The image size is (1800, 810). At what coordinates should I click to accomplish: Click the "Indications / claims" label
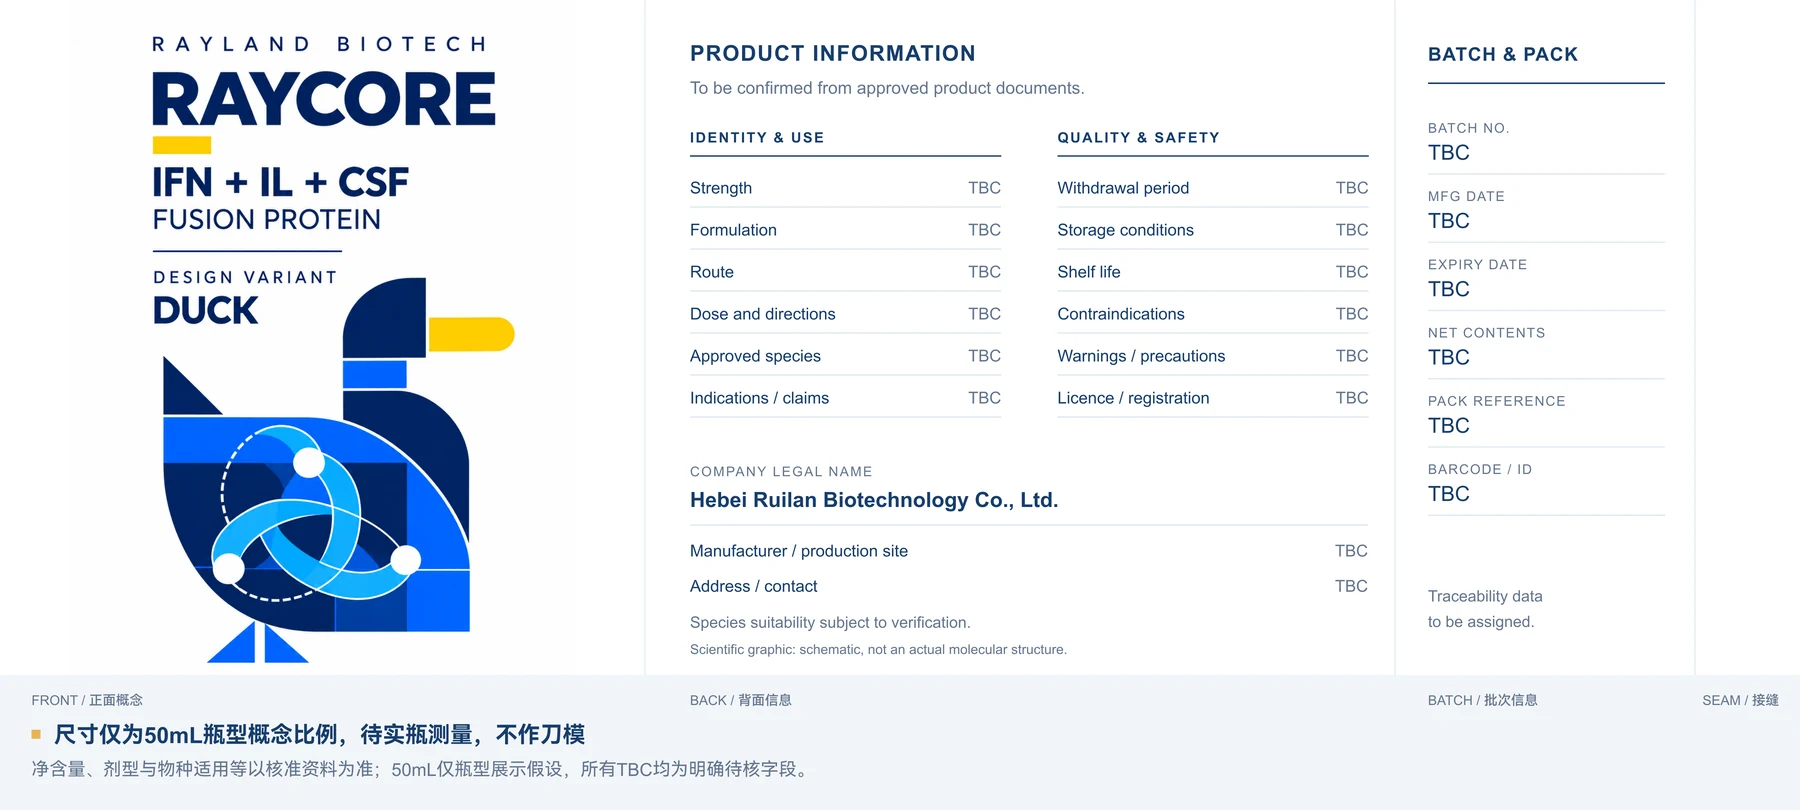pos(759,398)
